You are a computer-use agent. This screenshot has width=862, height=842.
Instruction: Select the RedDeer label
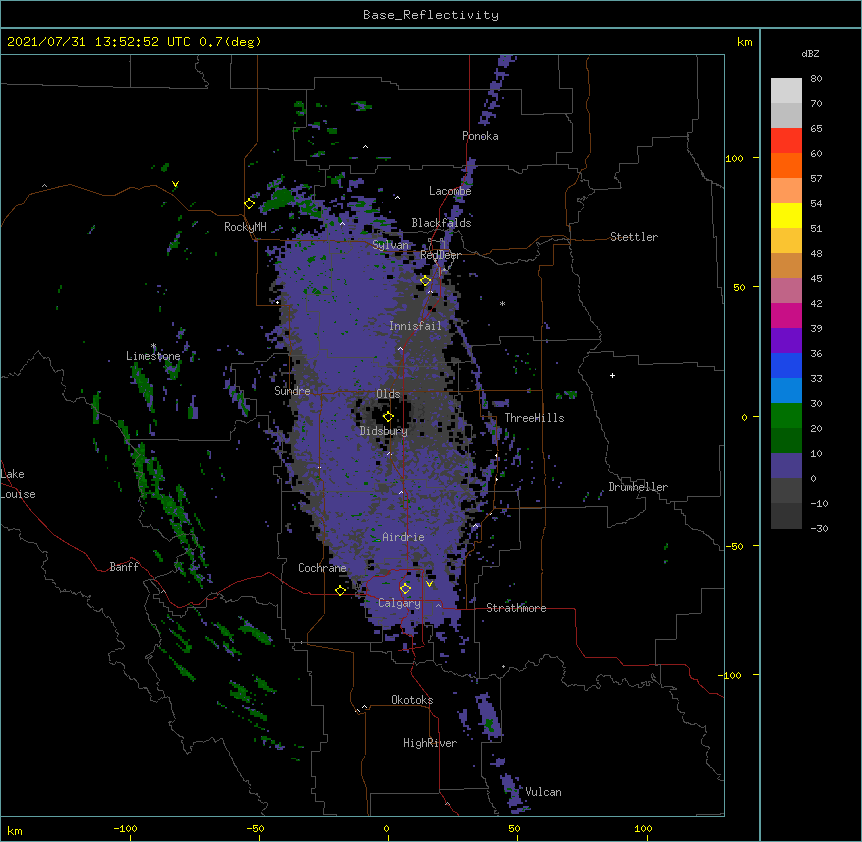click(440, 255)
